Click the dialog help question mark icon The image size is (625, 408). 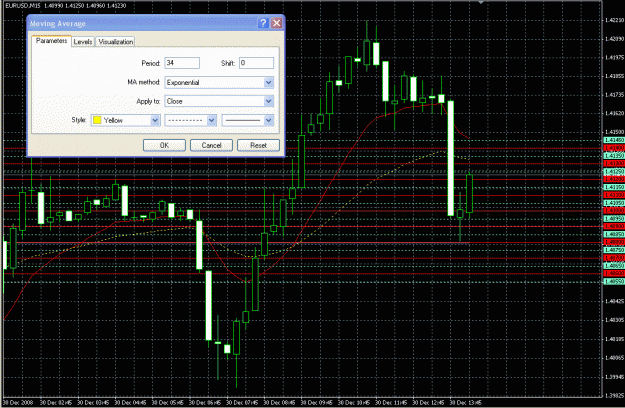point(263,23)
